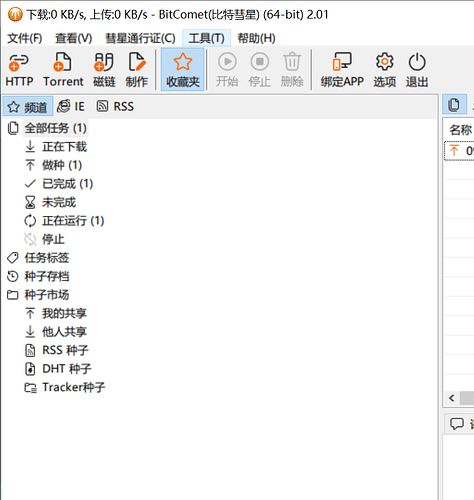Open 彗星通行证(C) menu
Viewport: 474px width, 500px height.
tap(140, 38)
